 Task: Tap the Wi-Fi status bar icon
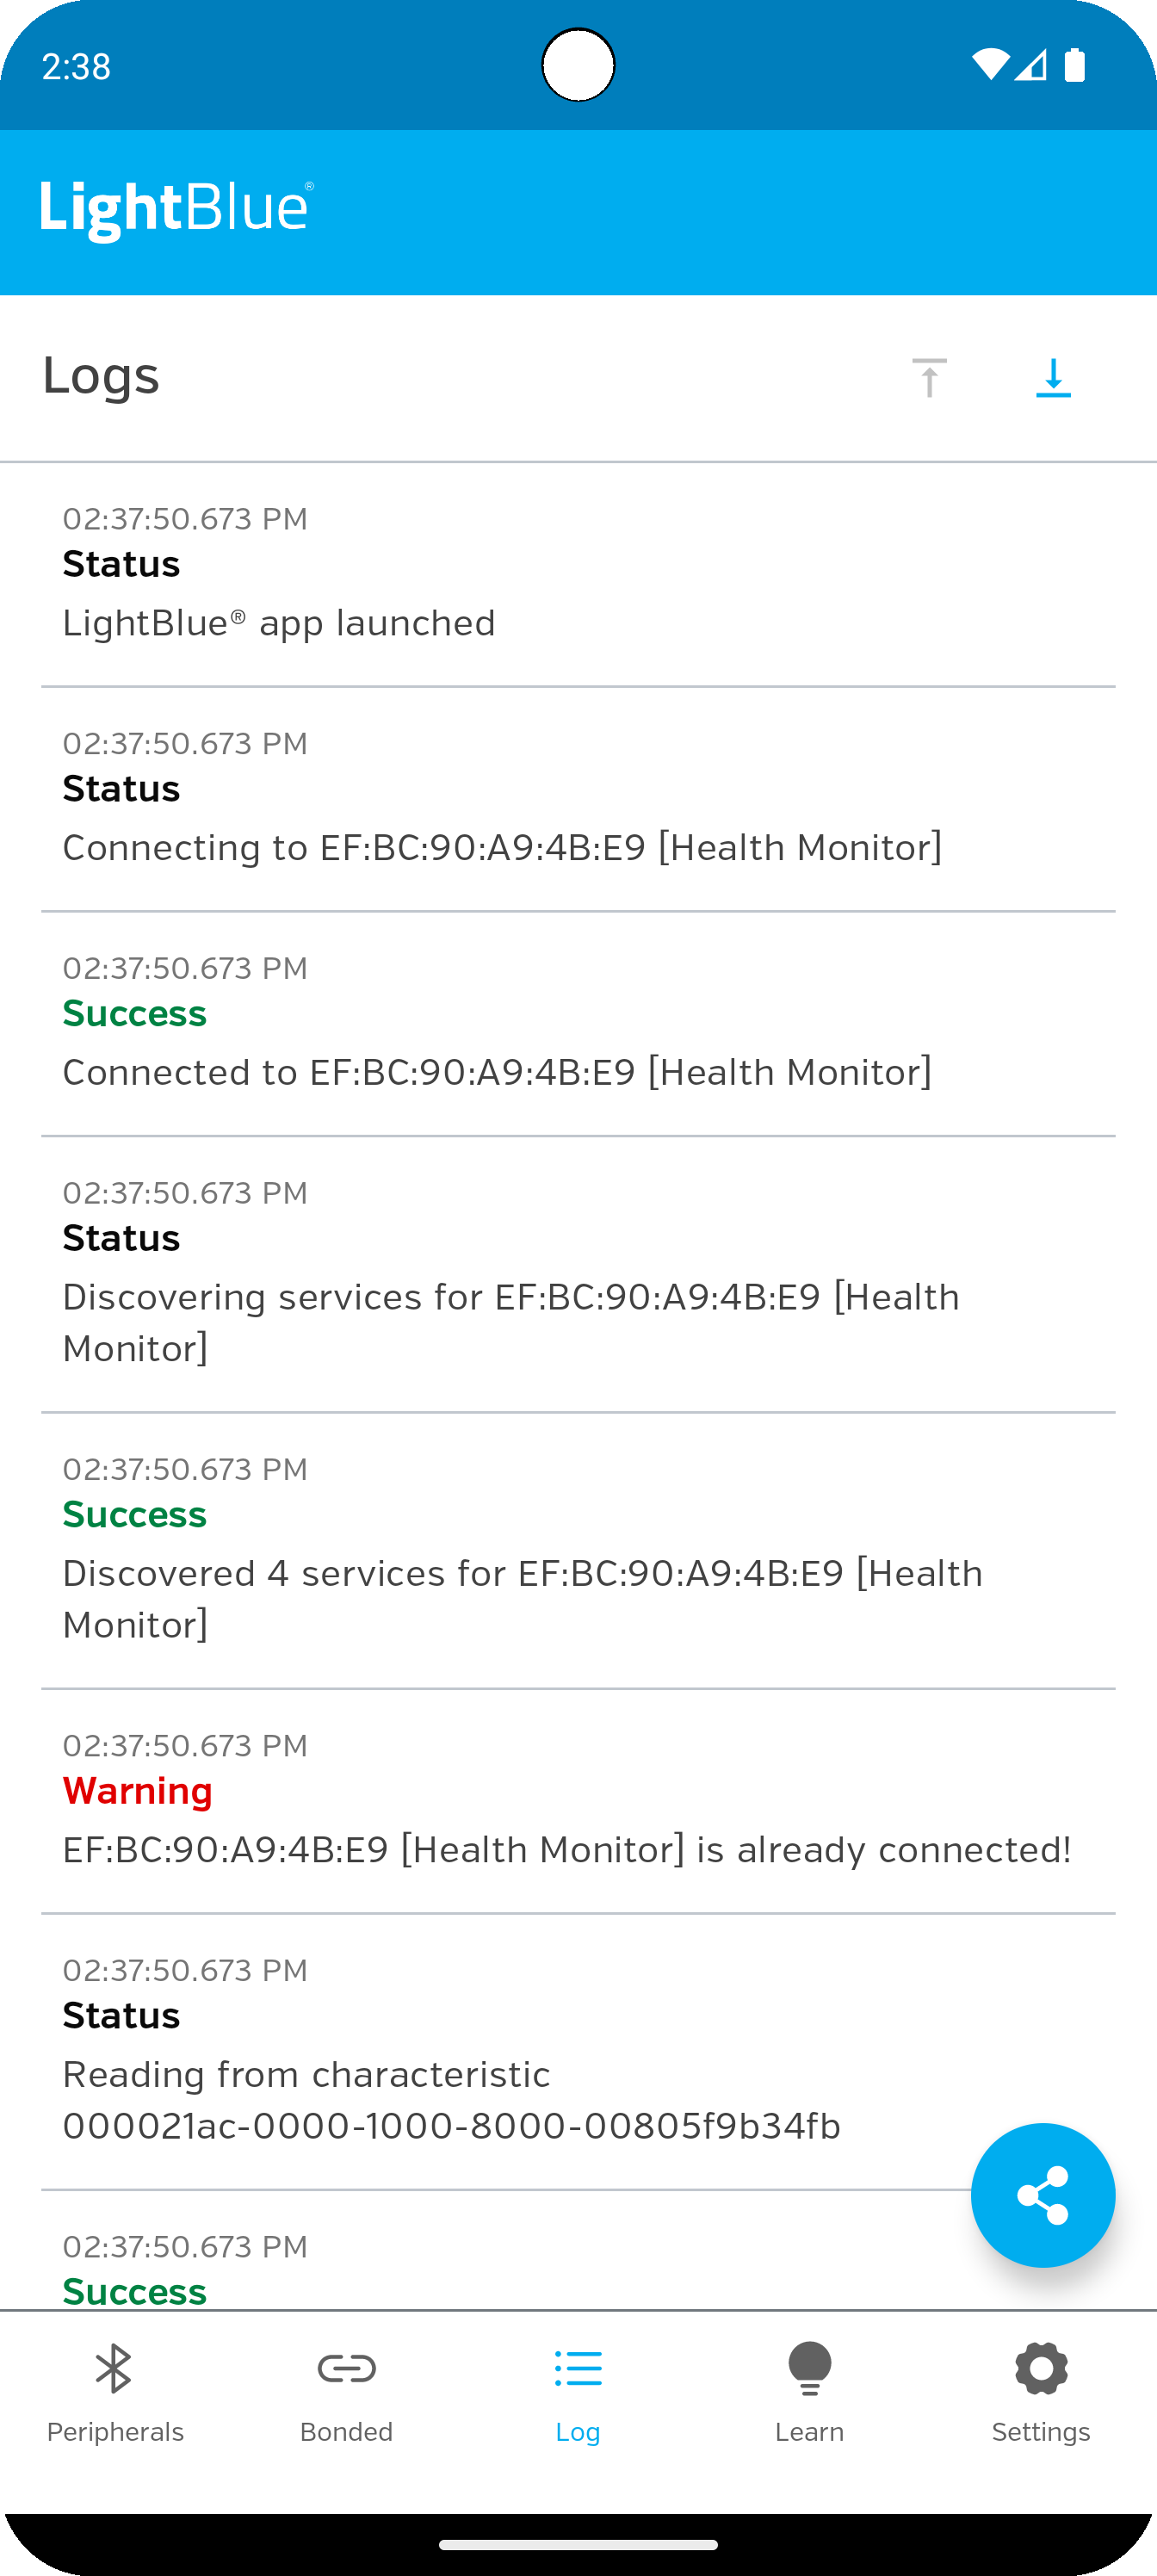tap(990, 65)
